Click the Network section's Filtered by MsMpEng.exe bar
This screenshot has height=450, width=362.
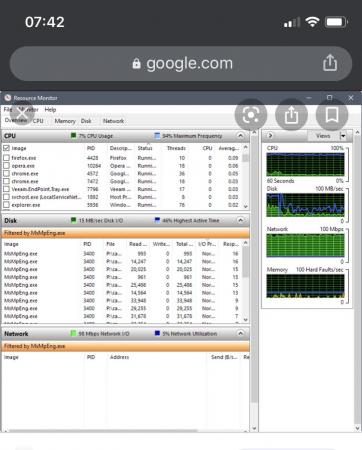point(126,346)
